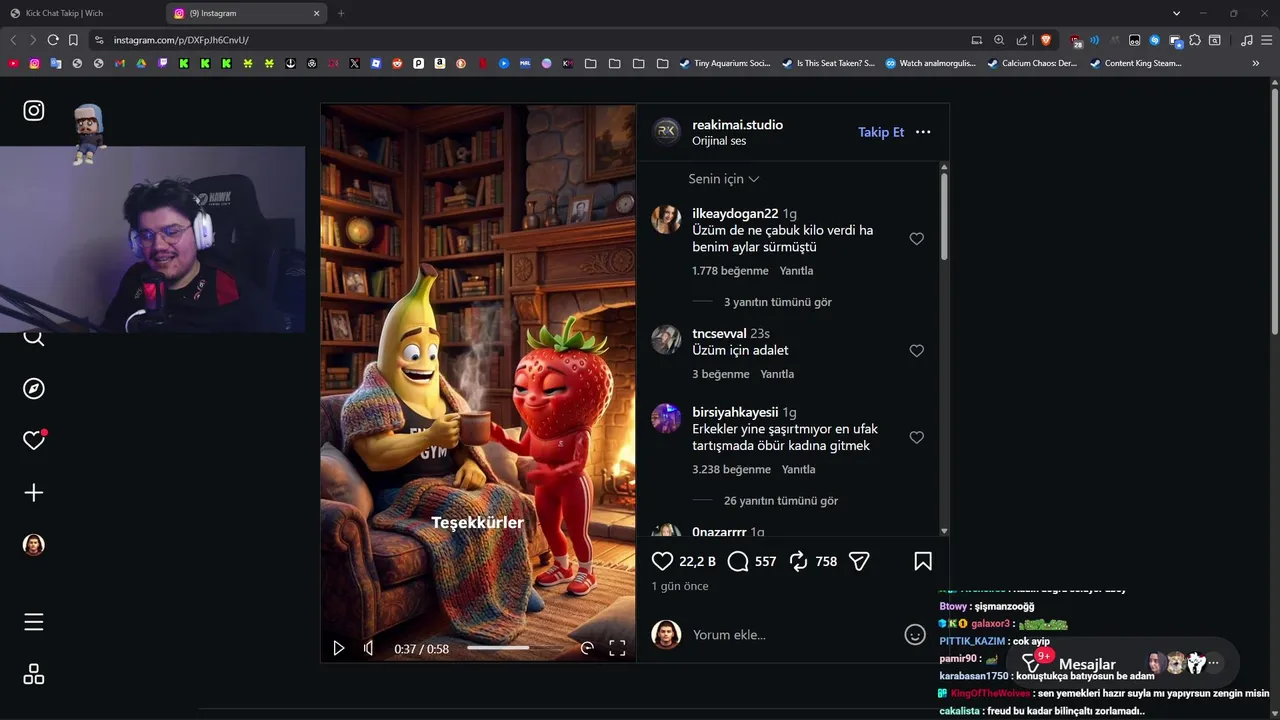Click the 'Yorum ekle...' comment field
This screenshot has height=720, width=1280.
tap(794, 635)
